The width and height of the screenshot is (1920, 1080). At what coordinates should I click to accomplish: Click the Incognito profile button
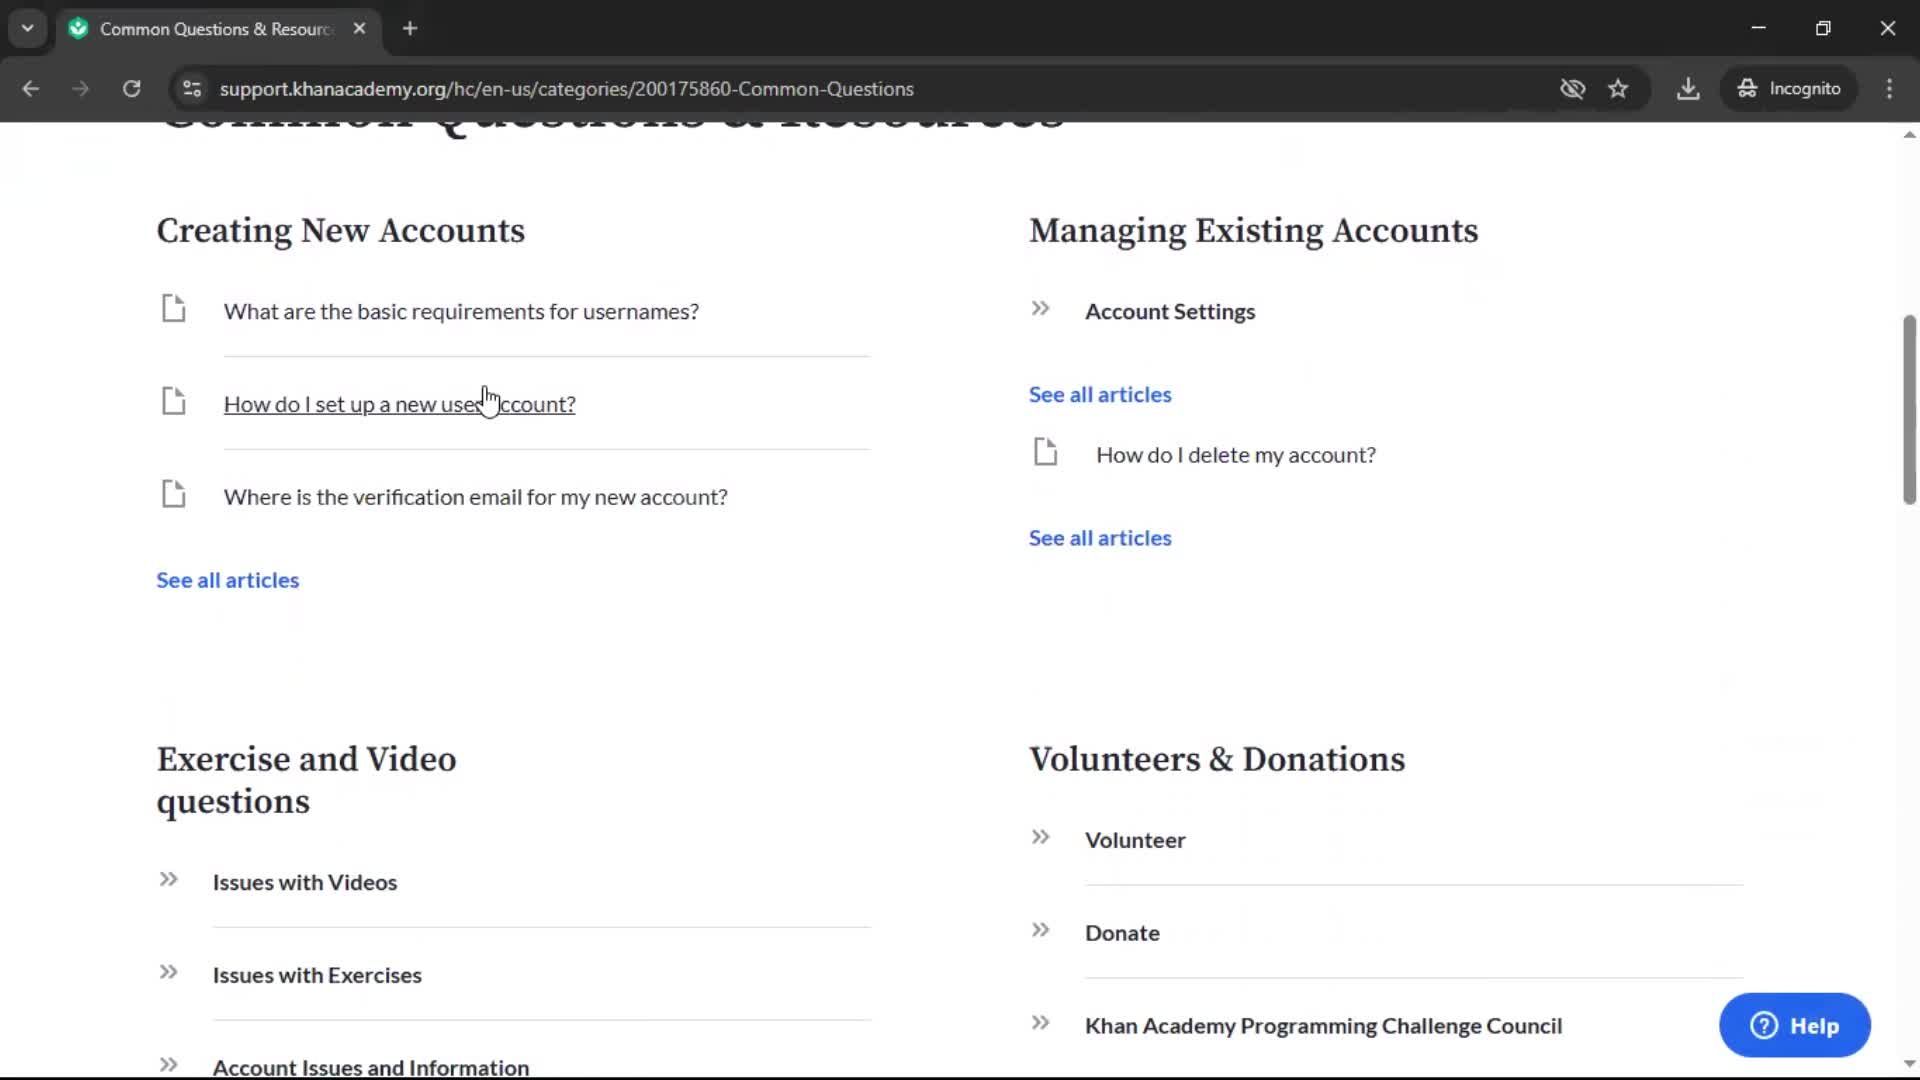point(1789,89)
